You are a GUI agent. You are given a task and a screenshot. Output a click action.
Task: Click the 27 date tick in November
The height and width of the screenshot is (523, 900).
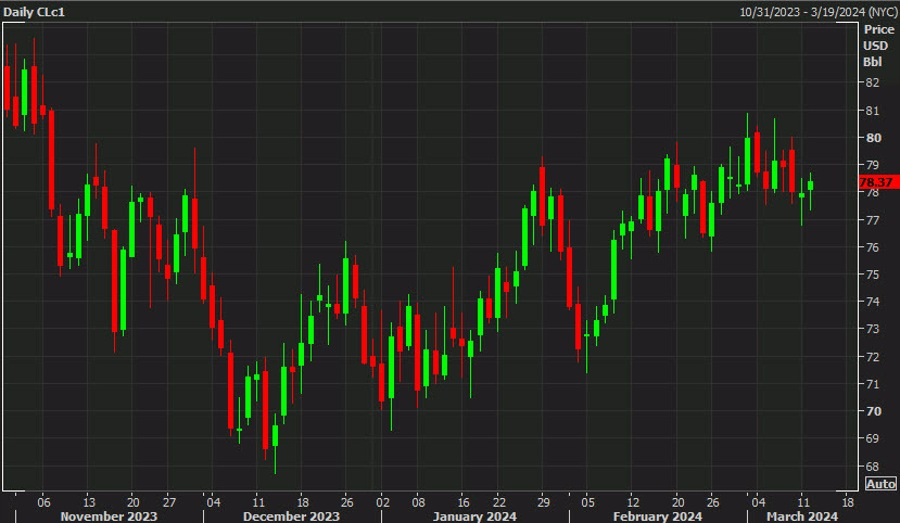click(169, 502)
